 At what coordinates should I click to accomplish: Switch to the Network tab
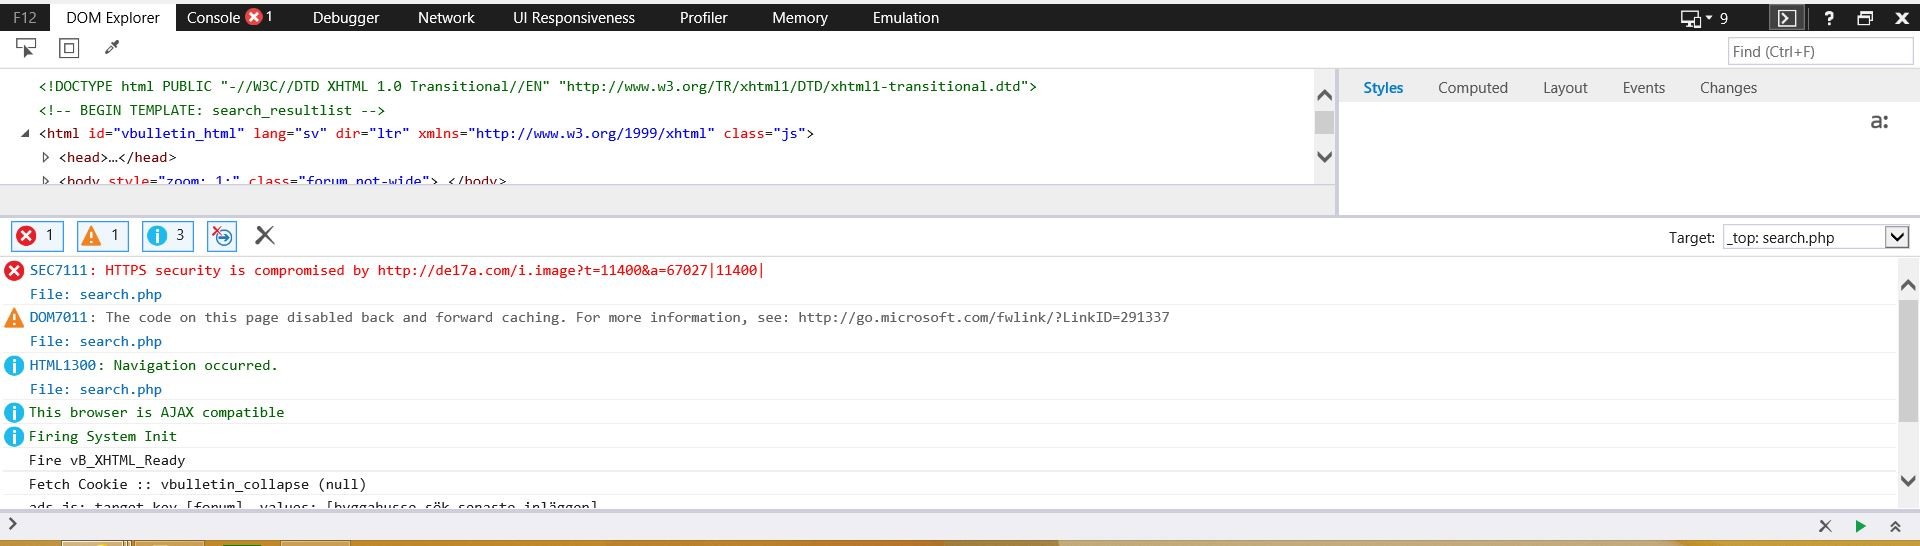(446, 18)
